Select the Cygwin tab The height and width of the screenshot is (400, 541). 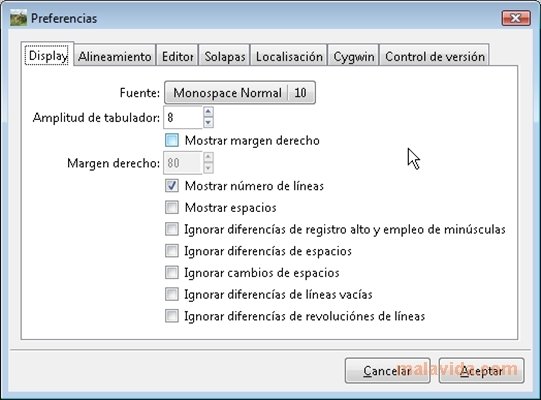[354, 56]
